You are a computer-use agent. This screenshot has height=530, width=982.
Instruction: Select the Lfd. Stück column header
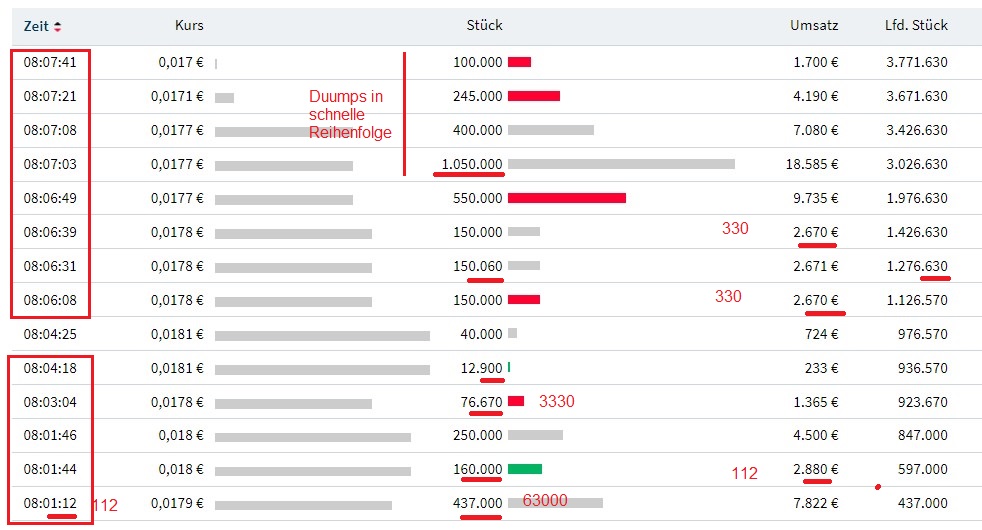pyautogui.click(x=916, y=26)
